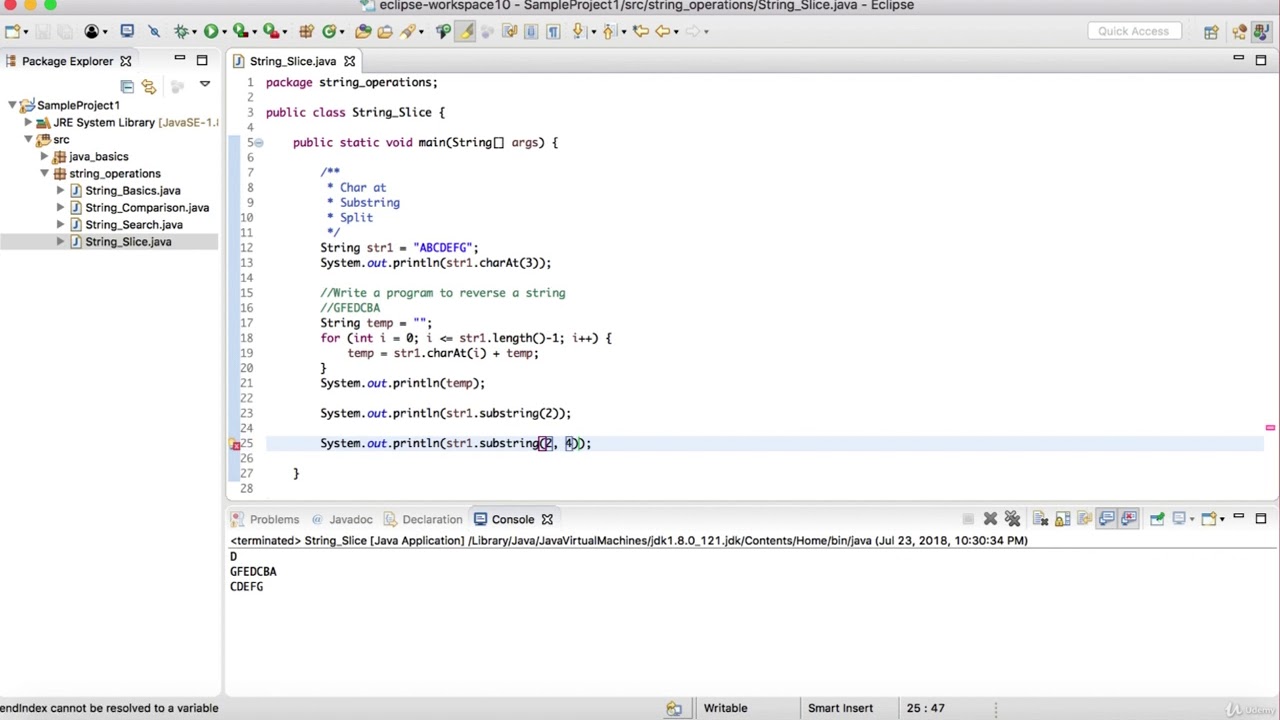The height and width of the screenshot is (720, 1280).
Task: Expand the JRE System Library node
Action: click(x=28, y=122)
